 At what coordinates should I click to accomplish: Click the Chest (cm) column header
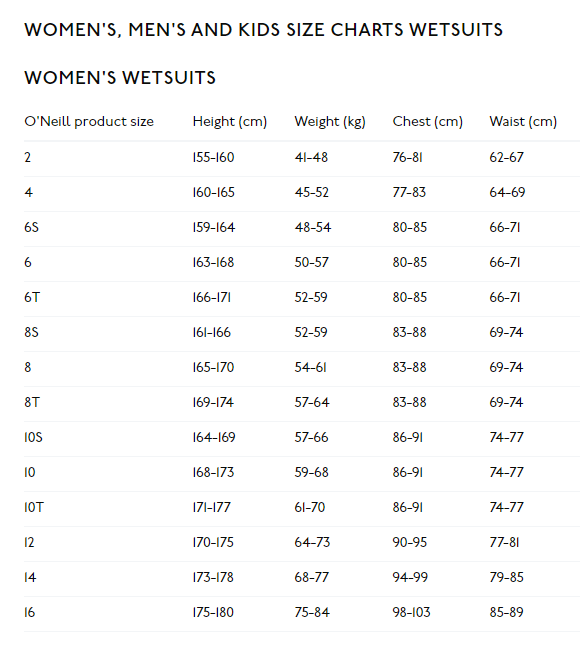428,121
